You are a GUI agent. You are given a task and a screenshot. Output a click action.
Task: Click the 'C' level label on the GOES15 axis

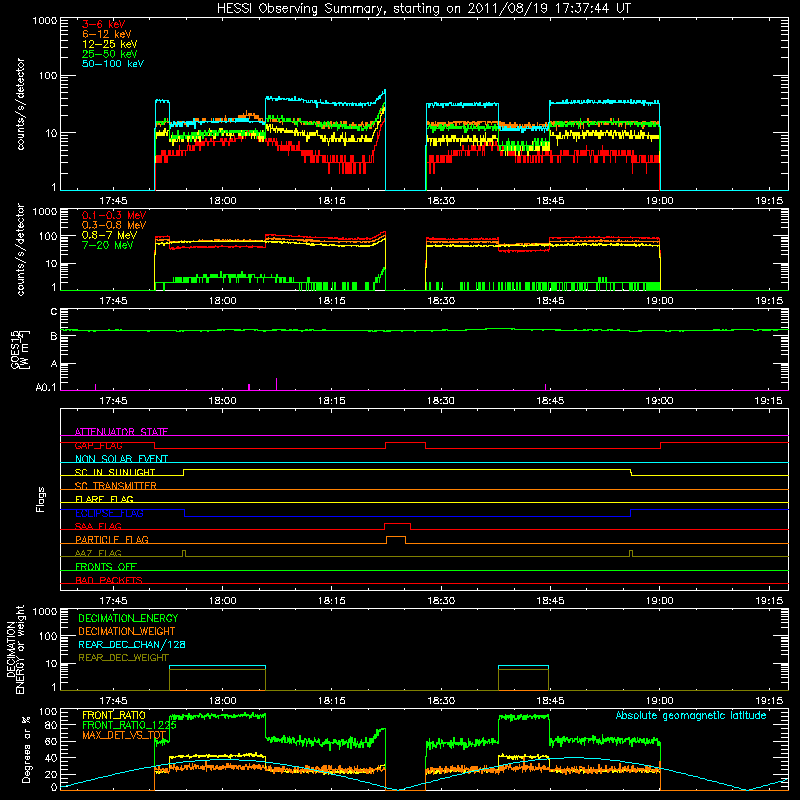coord(54,311)
